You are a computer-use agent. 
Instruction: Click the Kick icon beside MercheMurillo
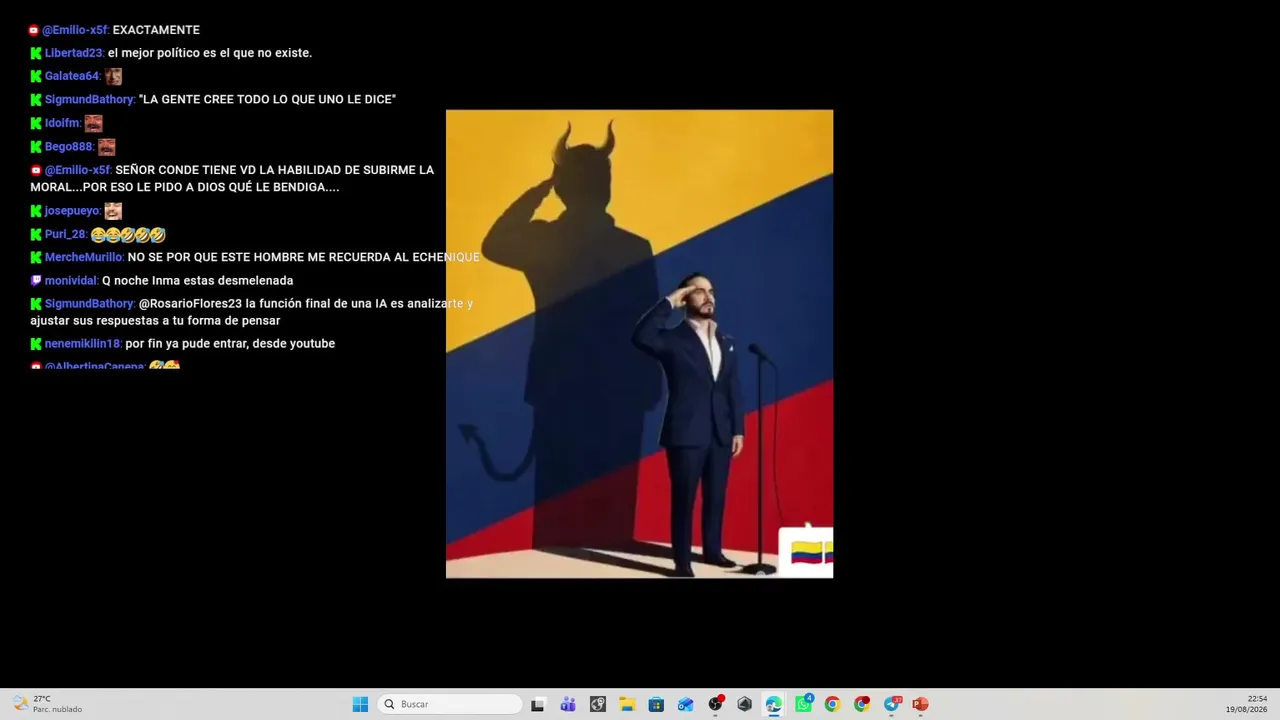(x=36, y=257)
